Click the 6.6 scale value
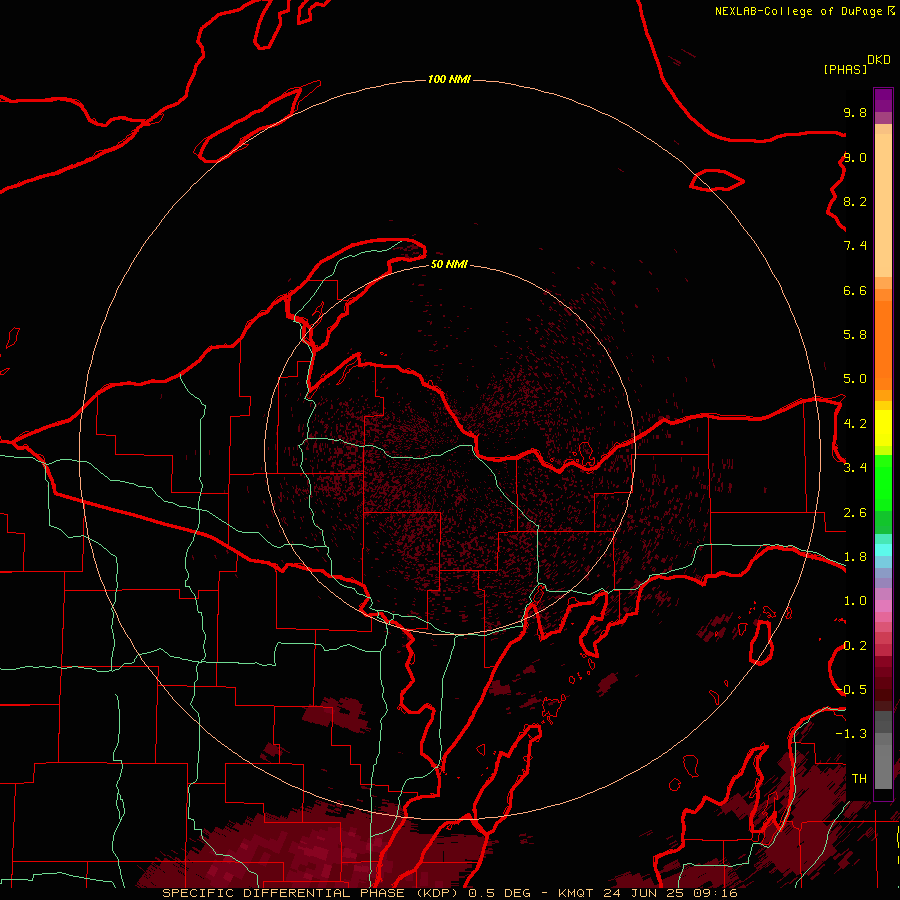 (x=855, y=290)
